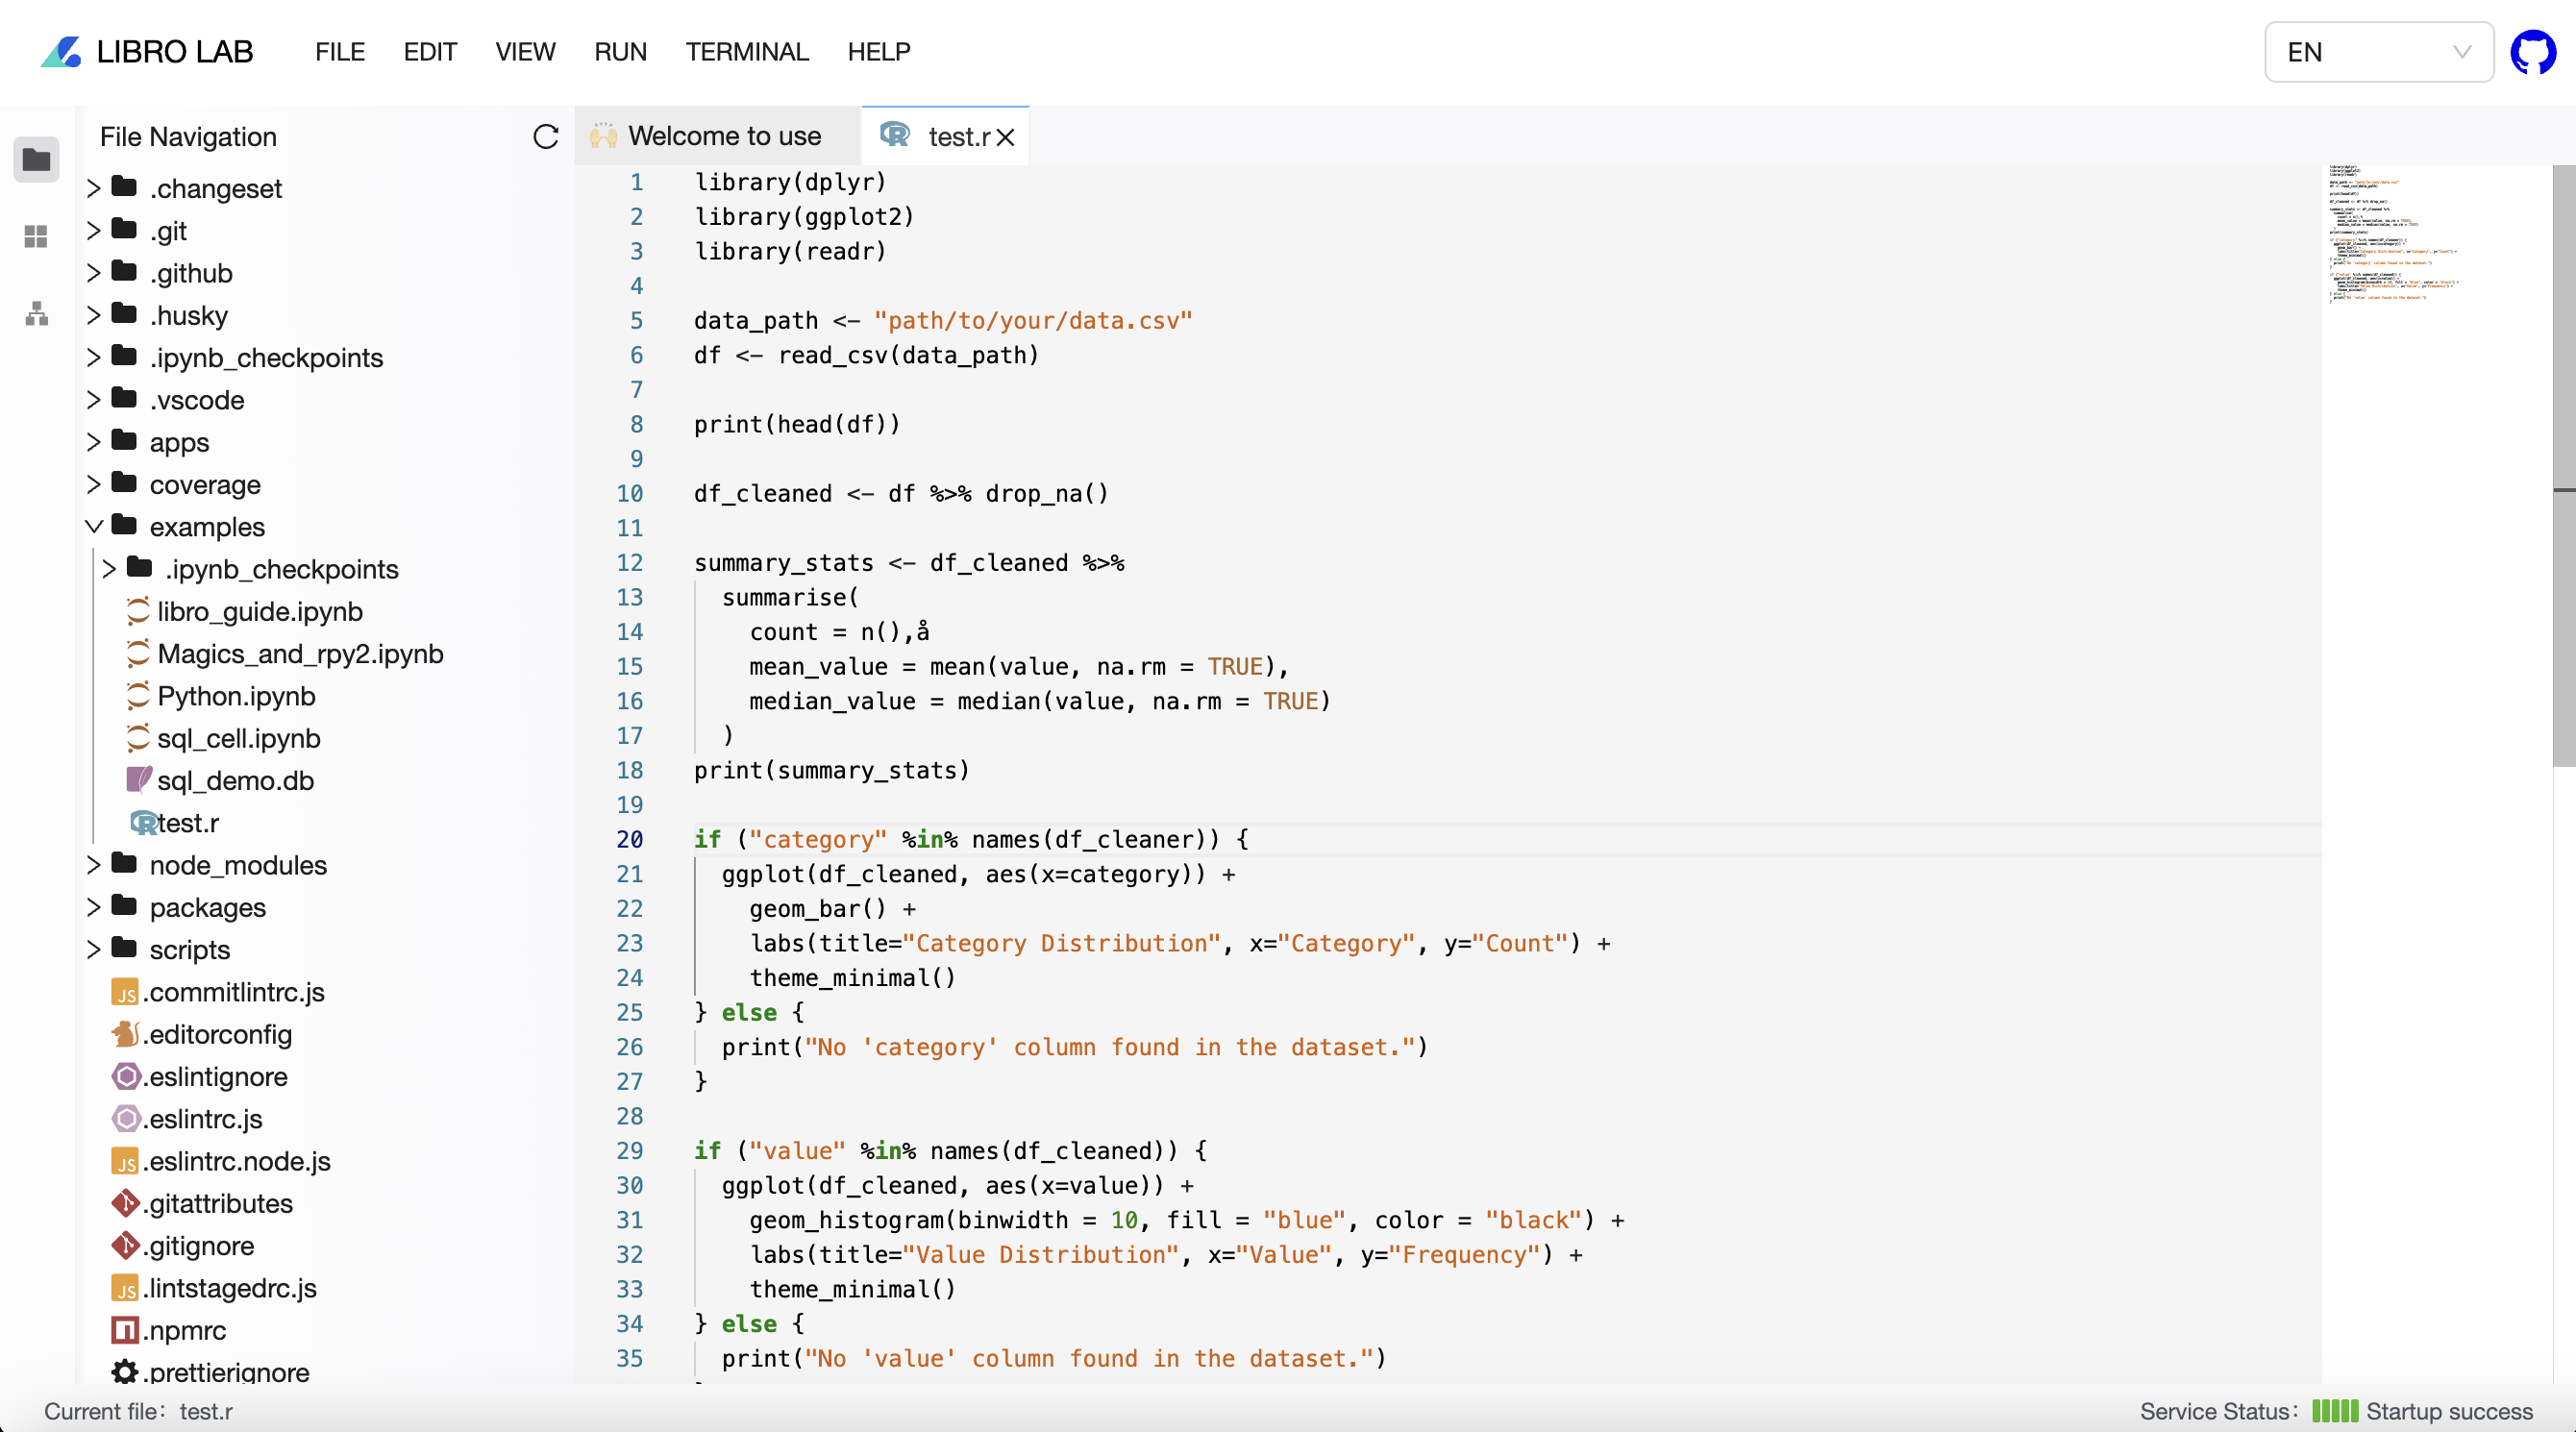Open the TERMINAL menu
The height and width of the screenshot is (1432, 2576).
coord(746,52)
